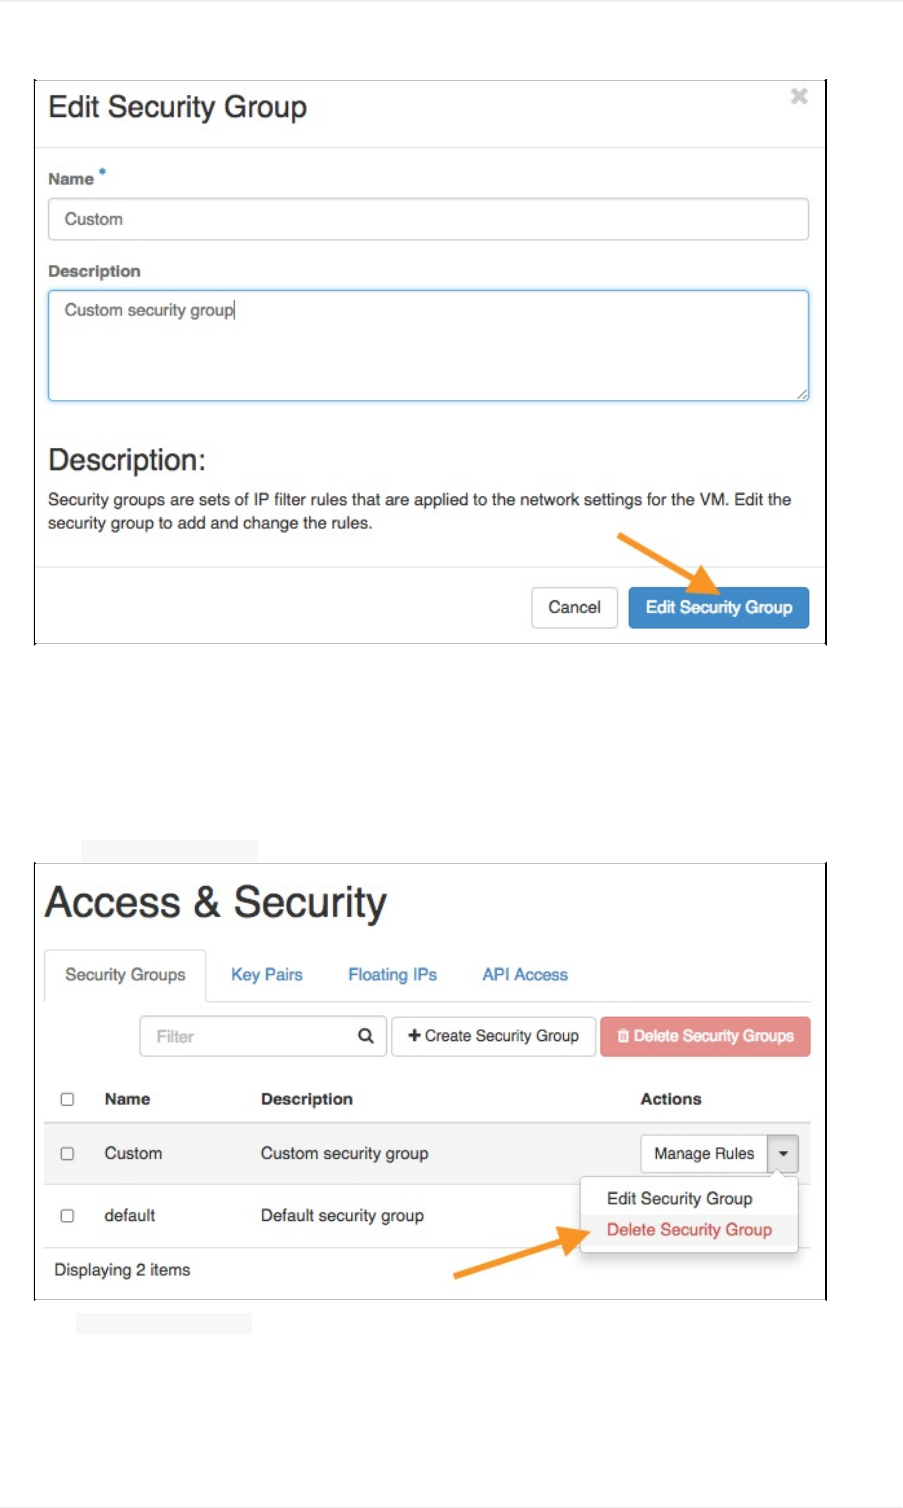Switch to the Key Pairs tab
The width and height of the screenshot is (903, 1508).
(266, 975)
